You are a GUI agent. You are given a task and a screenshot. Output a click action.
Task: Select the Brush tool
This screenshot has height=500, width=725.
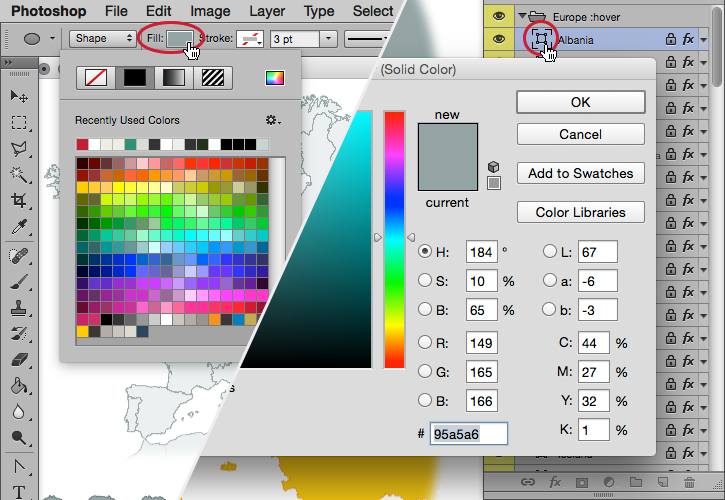click(x=19, y=282)
